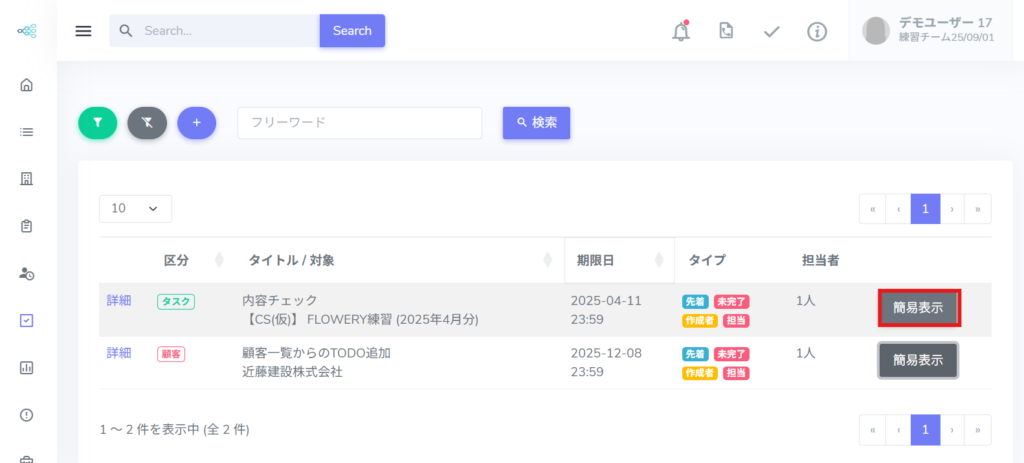Screen dimensions: 1024x463
Task: Click the フリーワード input field
Action: [x=359, y=123]
